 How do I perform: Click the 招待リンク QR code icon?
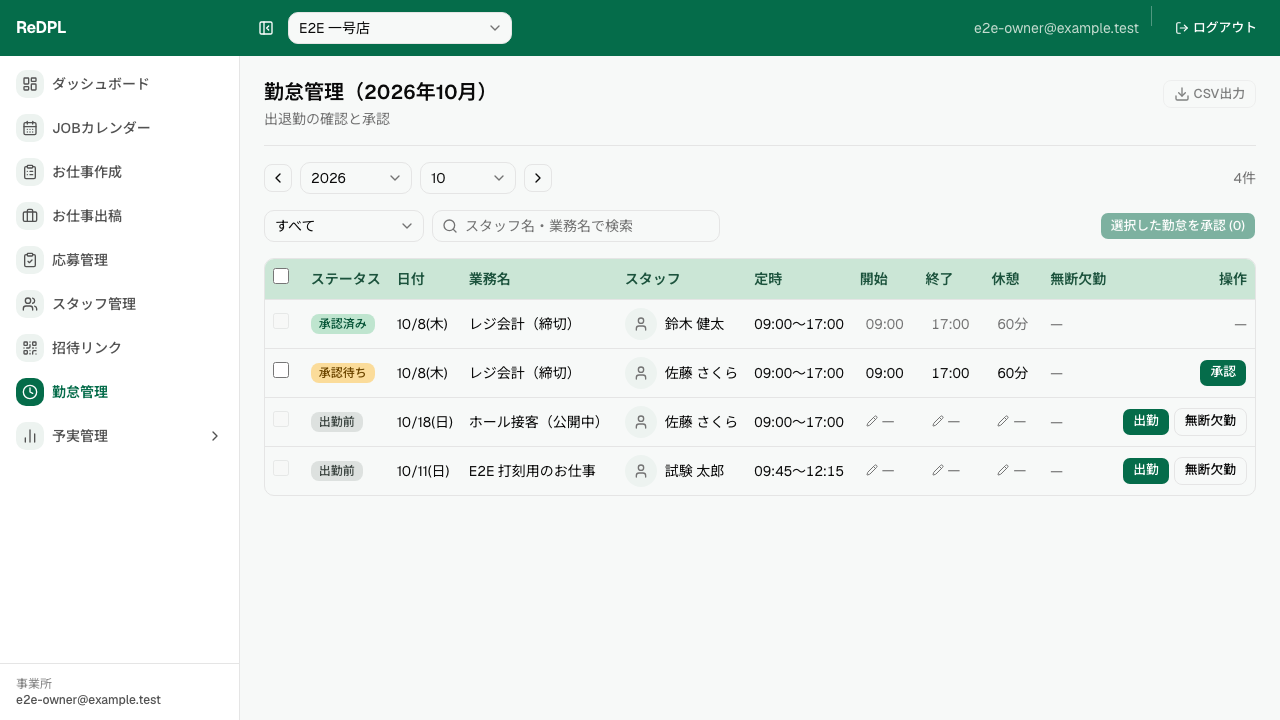point(30,348)
